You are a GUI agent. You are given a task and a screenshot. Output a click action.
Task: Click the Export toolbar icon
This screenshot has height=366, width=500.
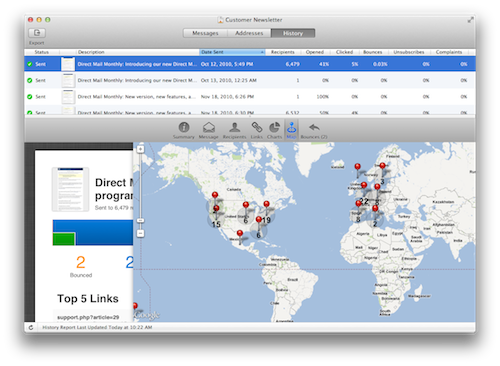37,33
